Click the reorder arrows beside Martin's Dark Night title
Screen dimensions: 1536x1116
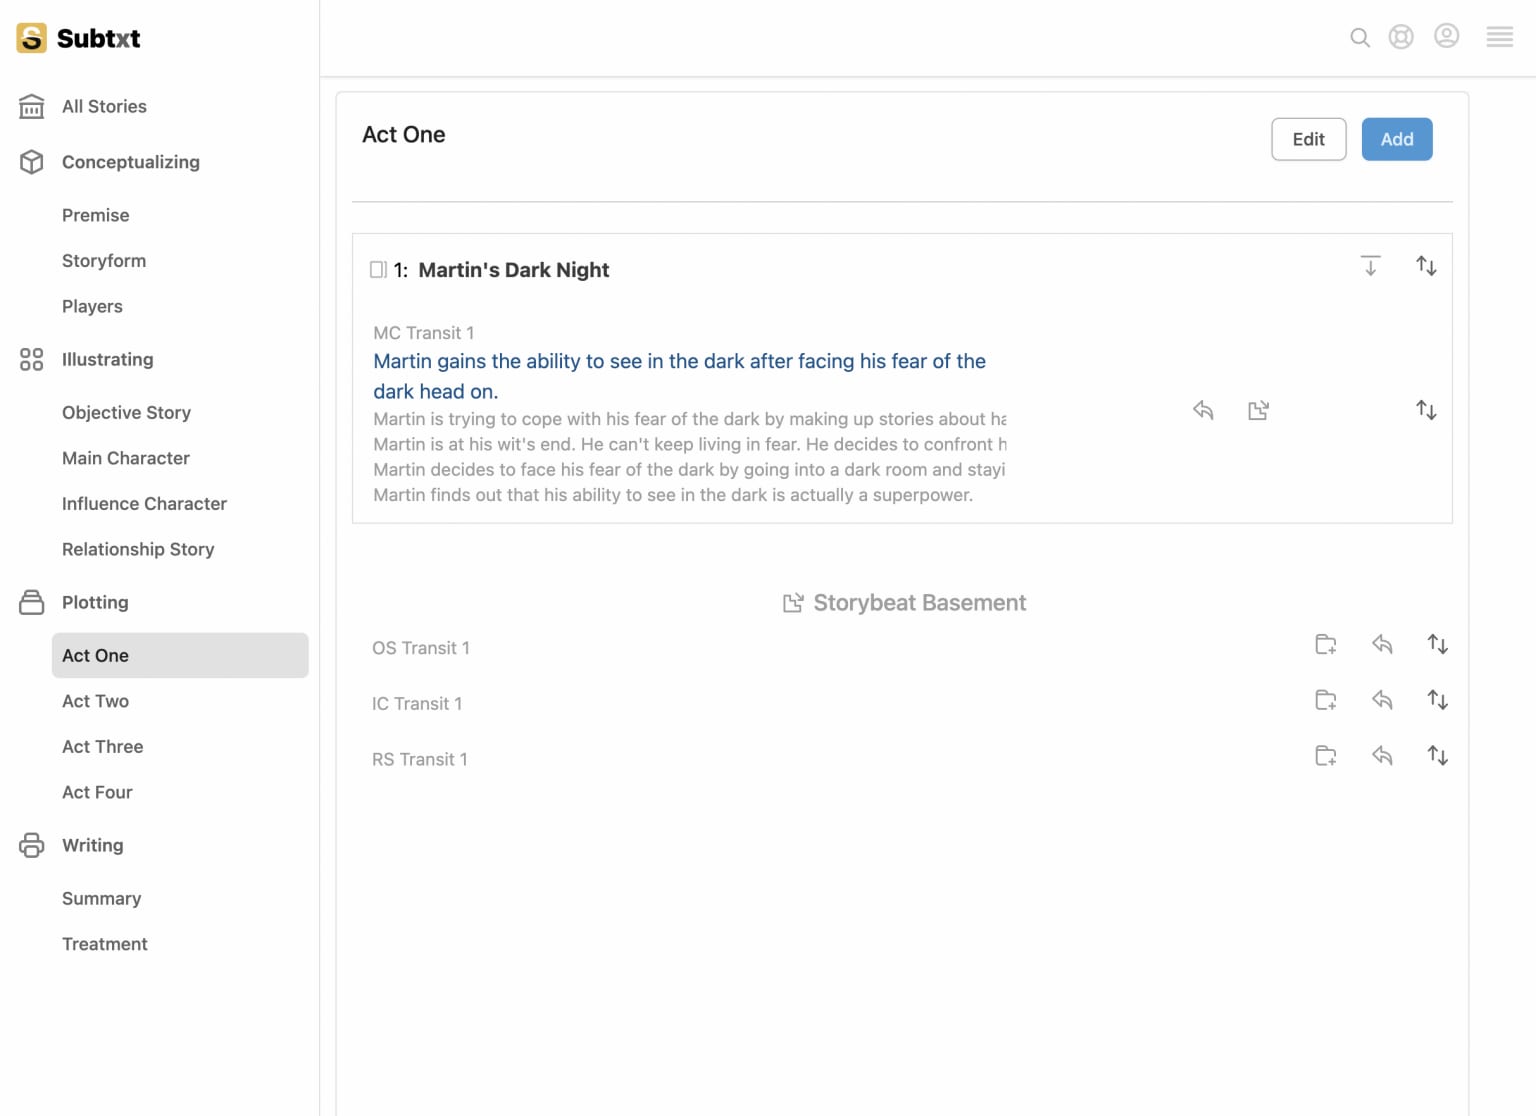click(1426, 266)
